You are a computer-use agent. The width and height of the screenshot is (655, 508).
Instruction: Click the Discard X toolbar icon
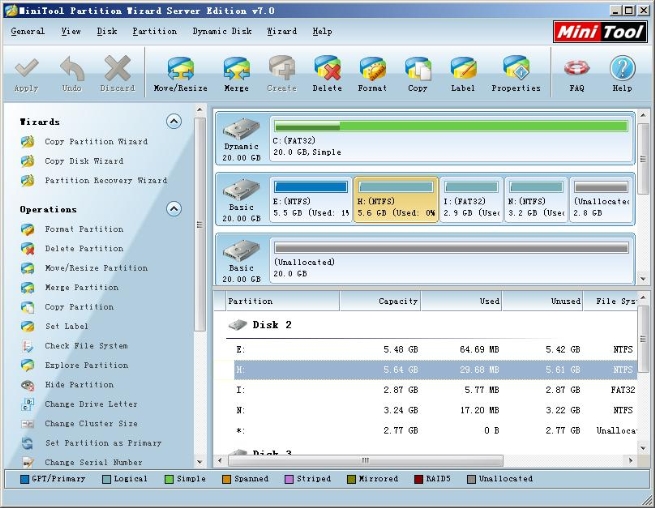(117, 69)
